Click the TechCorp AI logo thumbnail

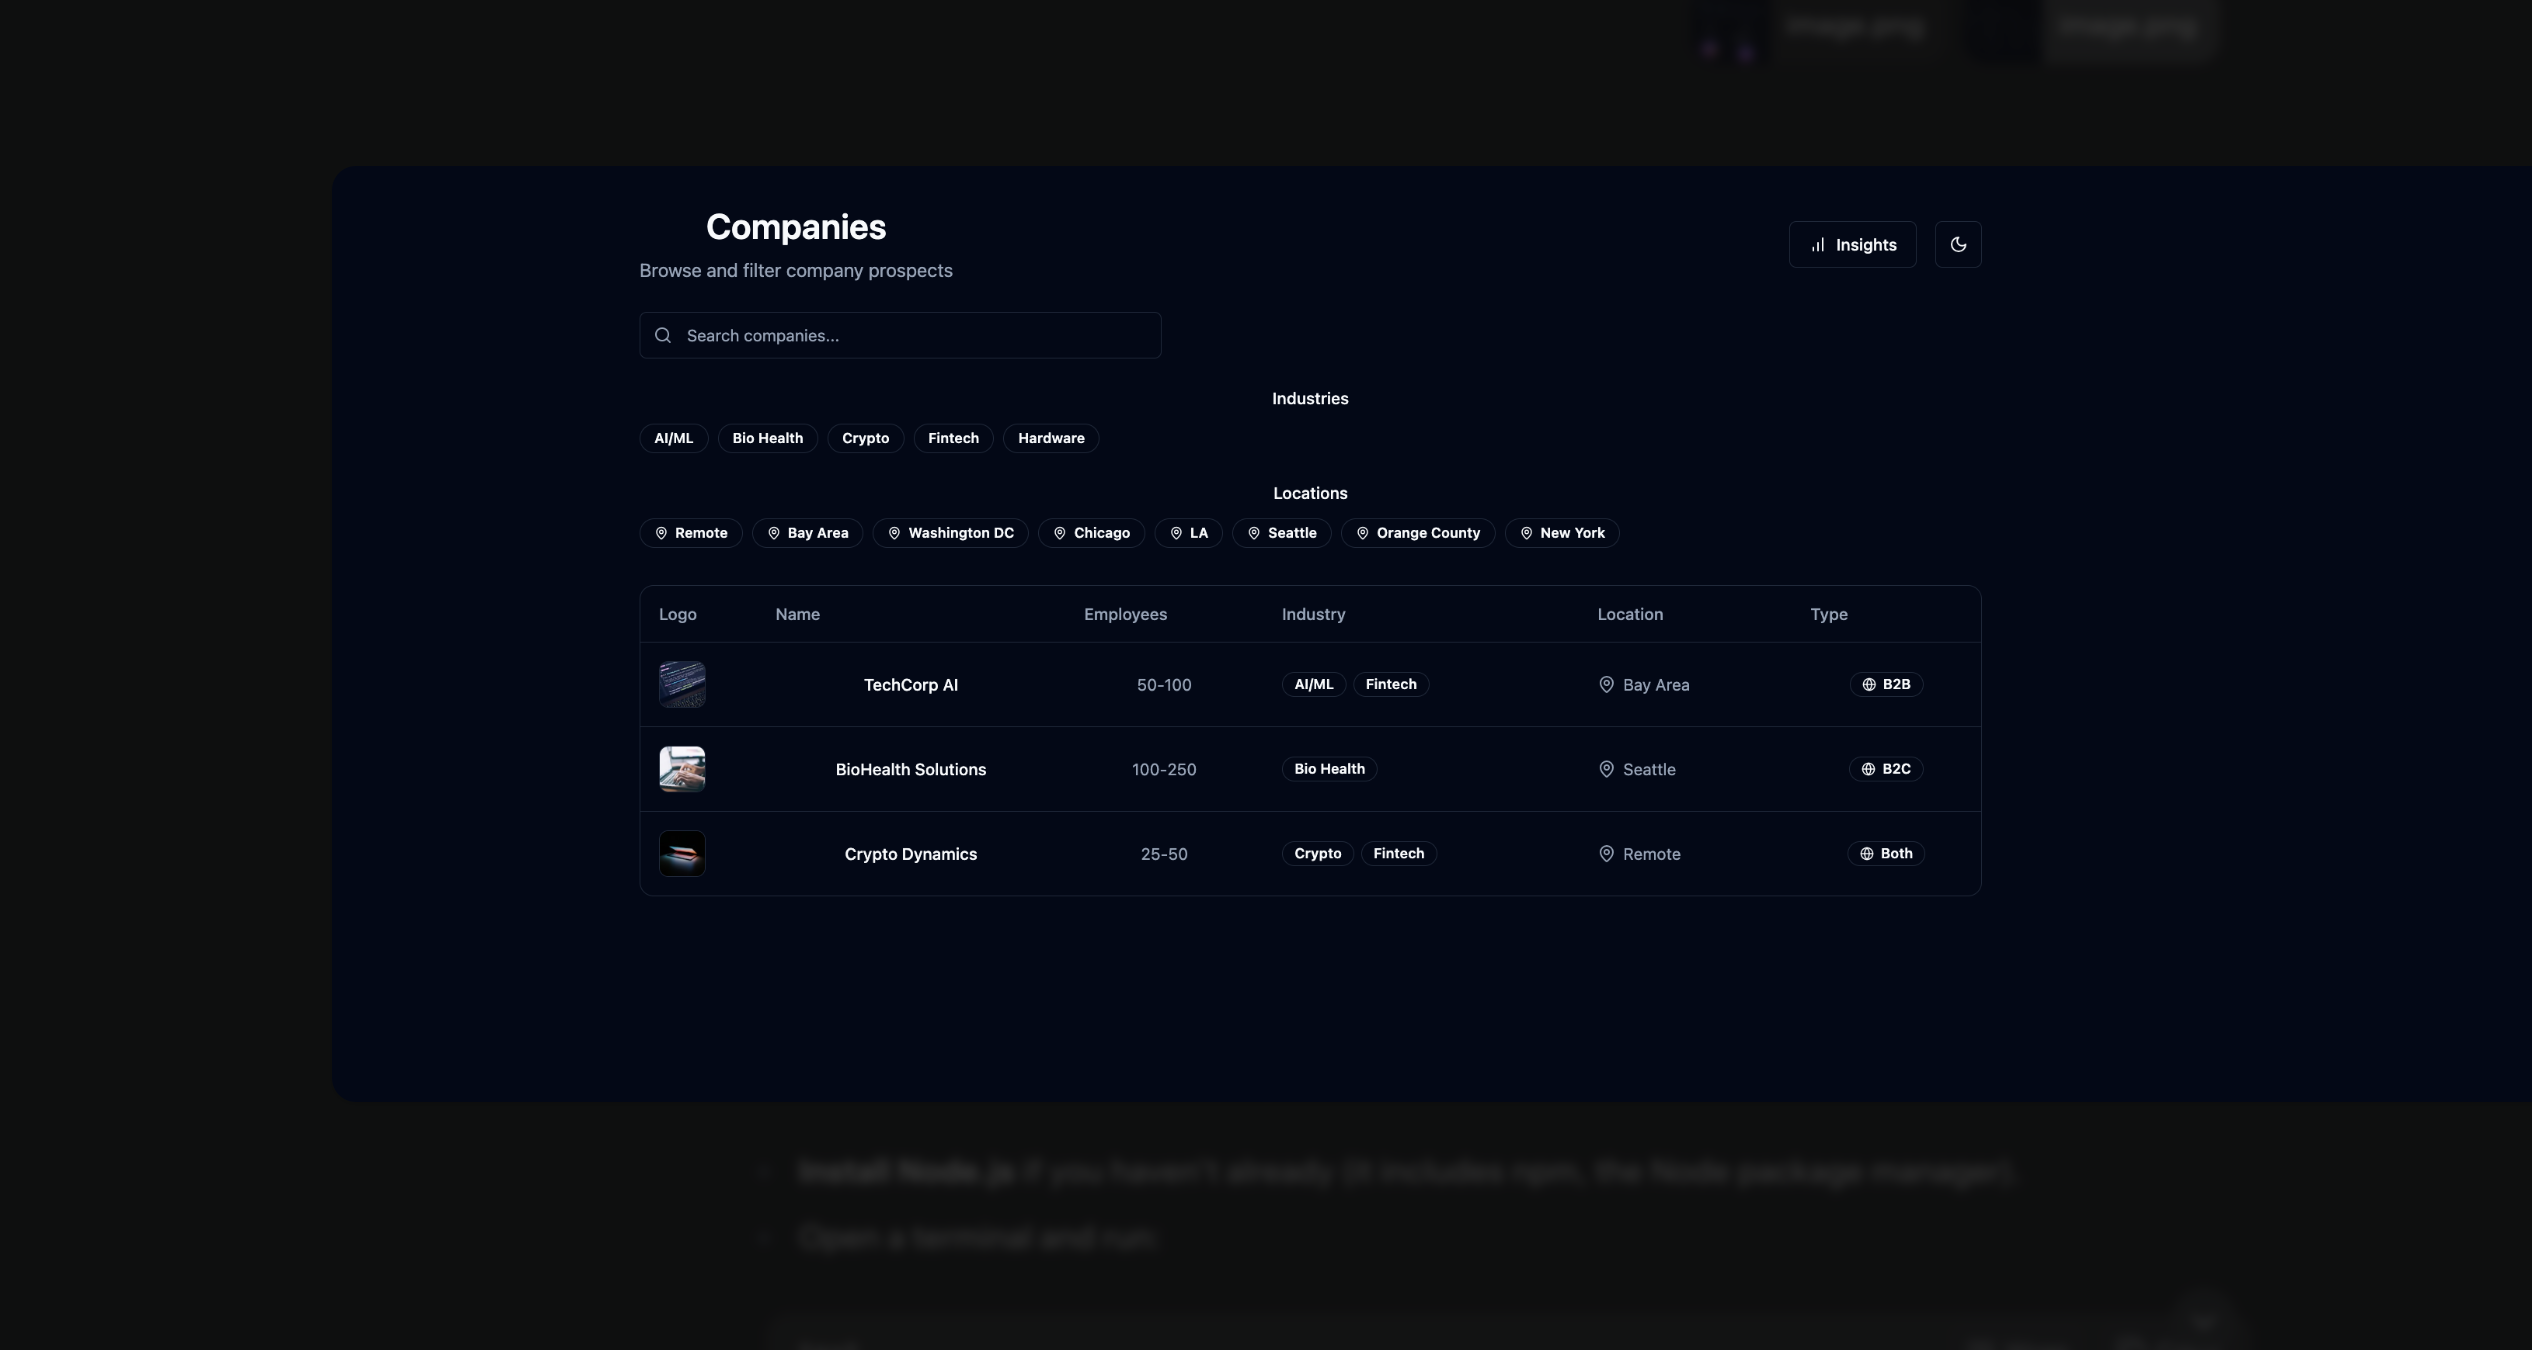[x=682, y=685]
